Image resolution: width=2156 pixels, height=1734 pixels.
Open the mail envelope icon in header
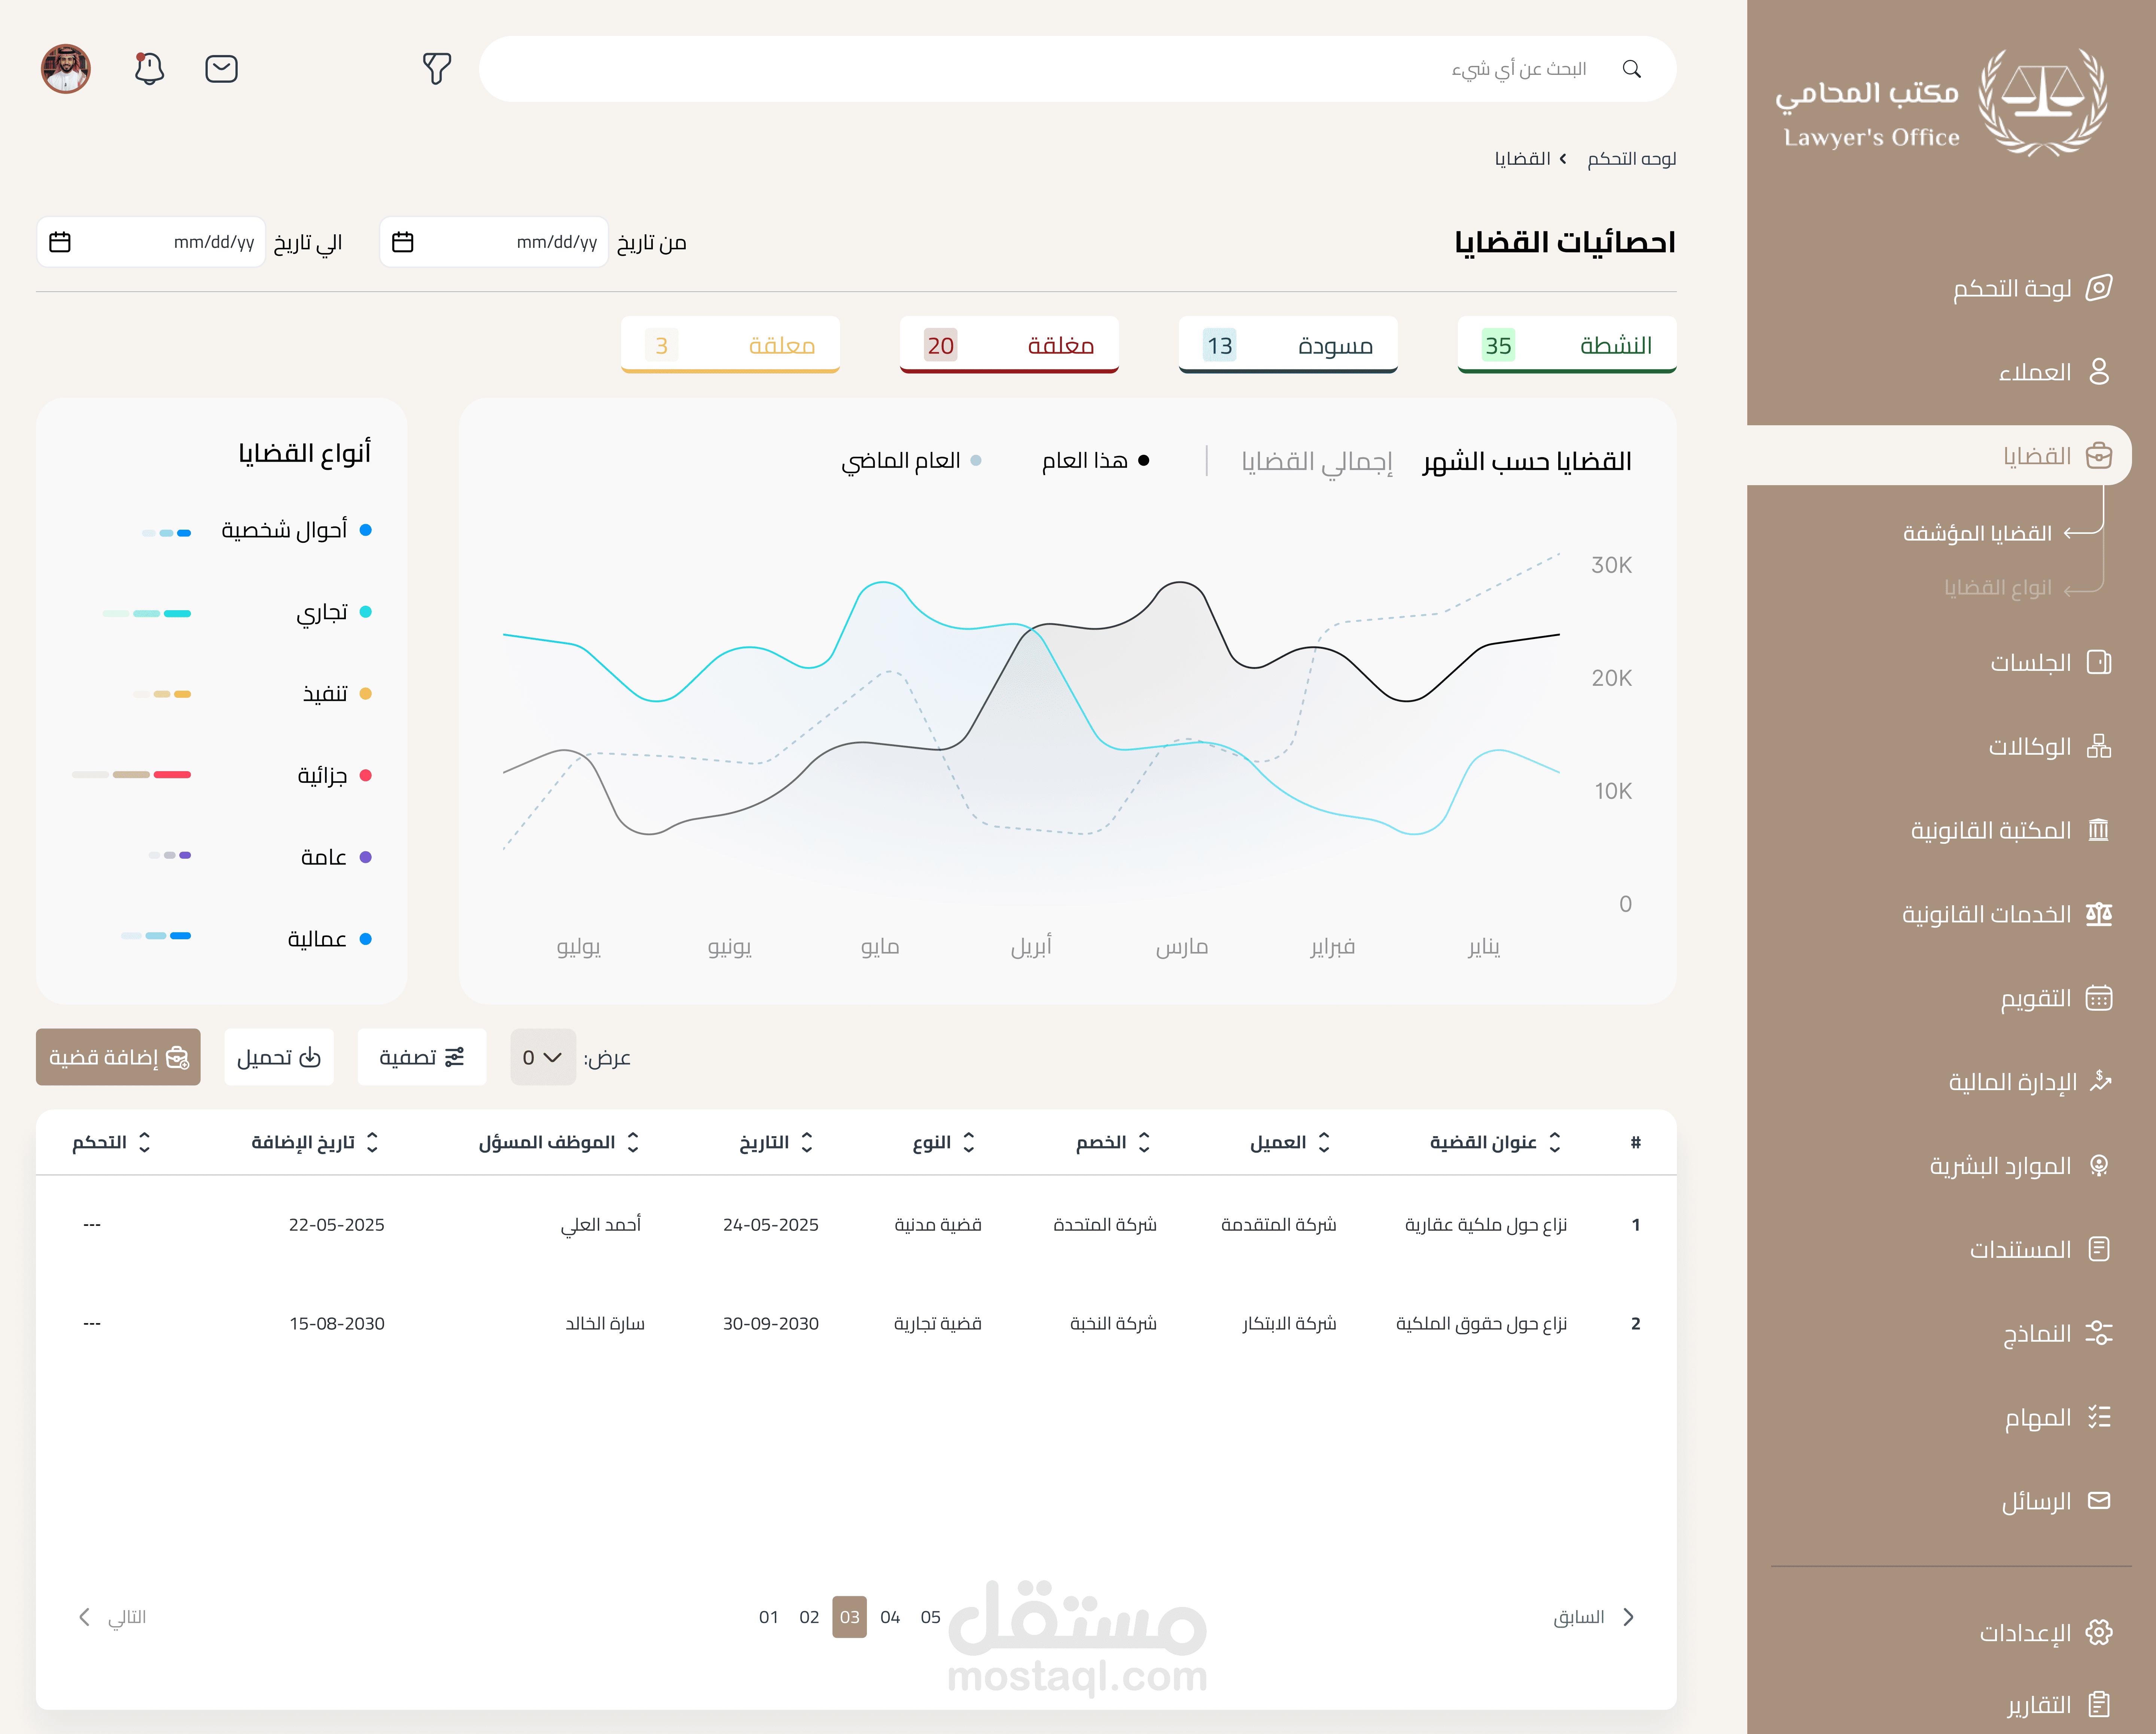tap(221, 68)
